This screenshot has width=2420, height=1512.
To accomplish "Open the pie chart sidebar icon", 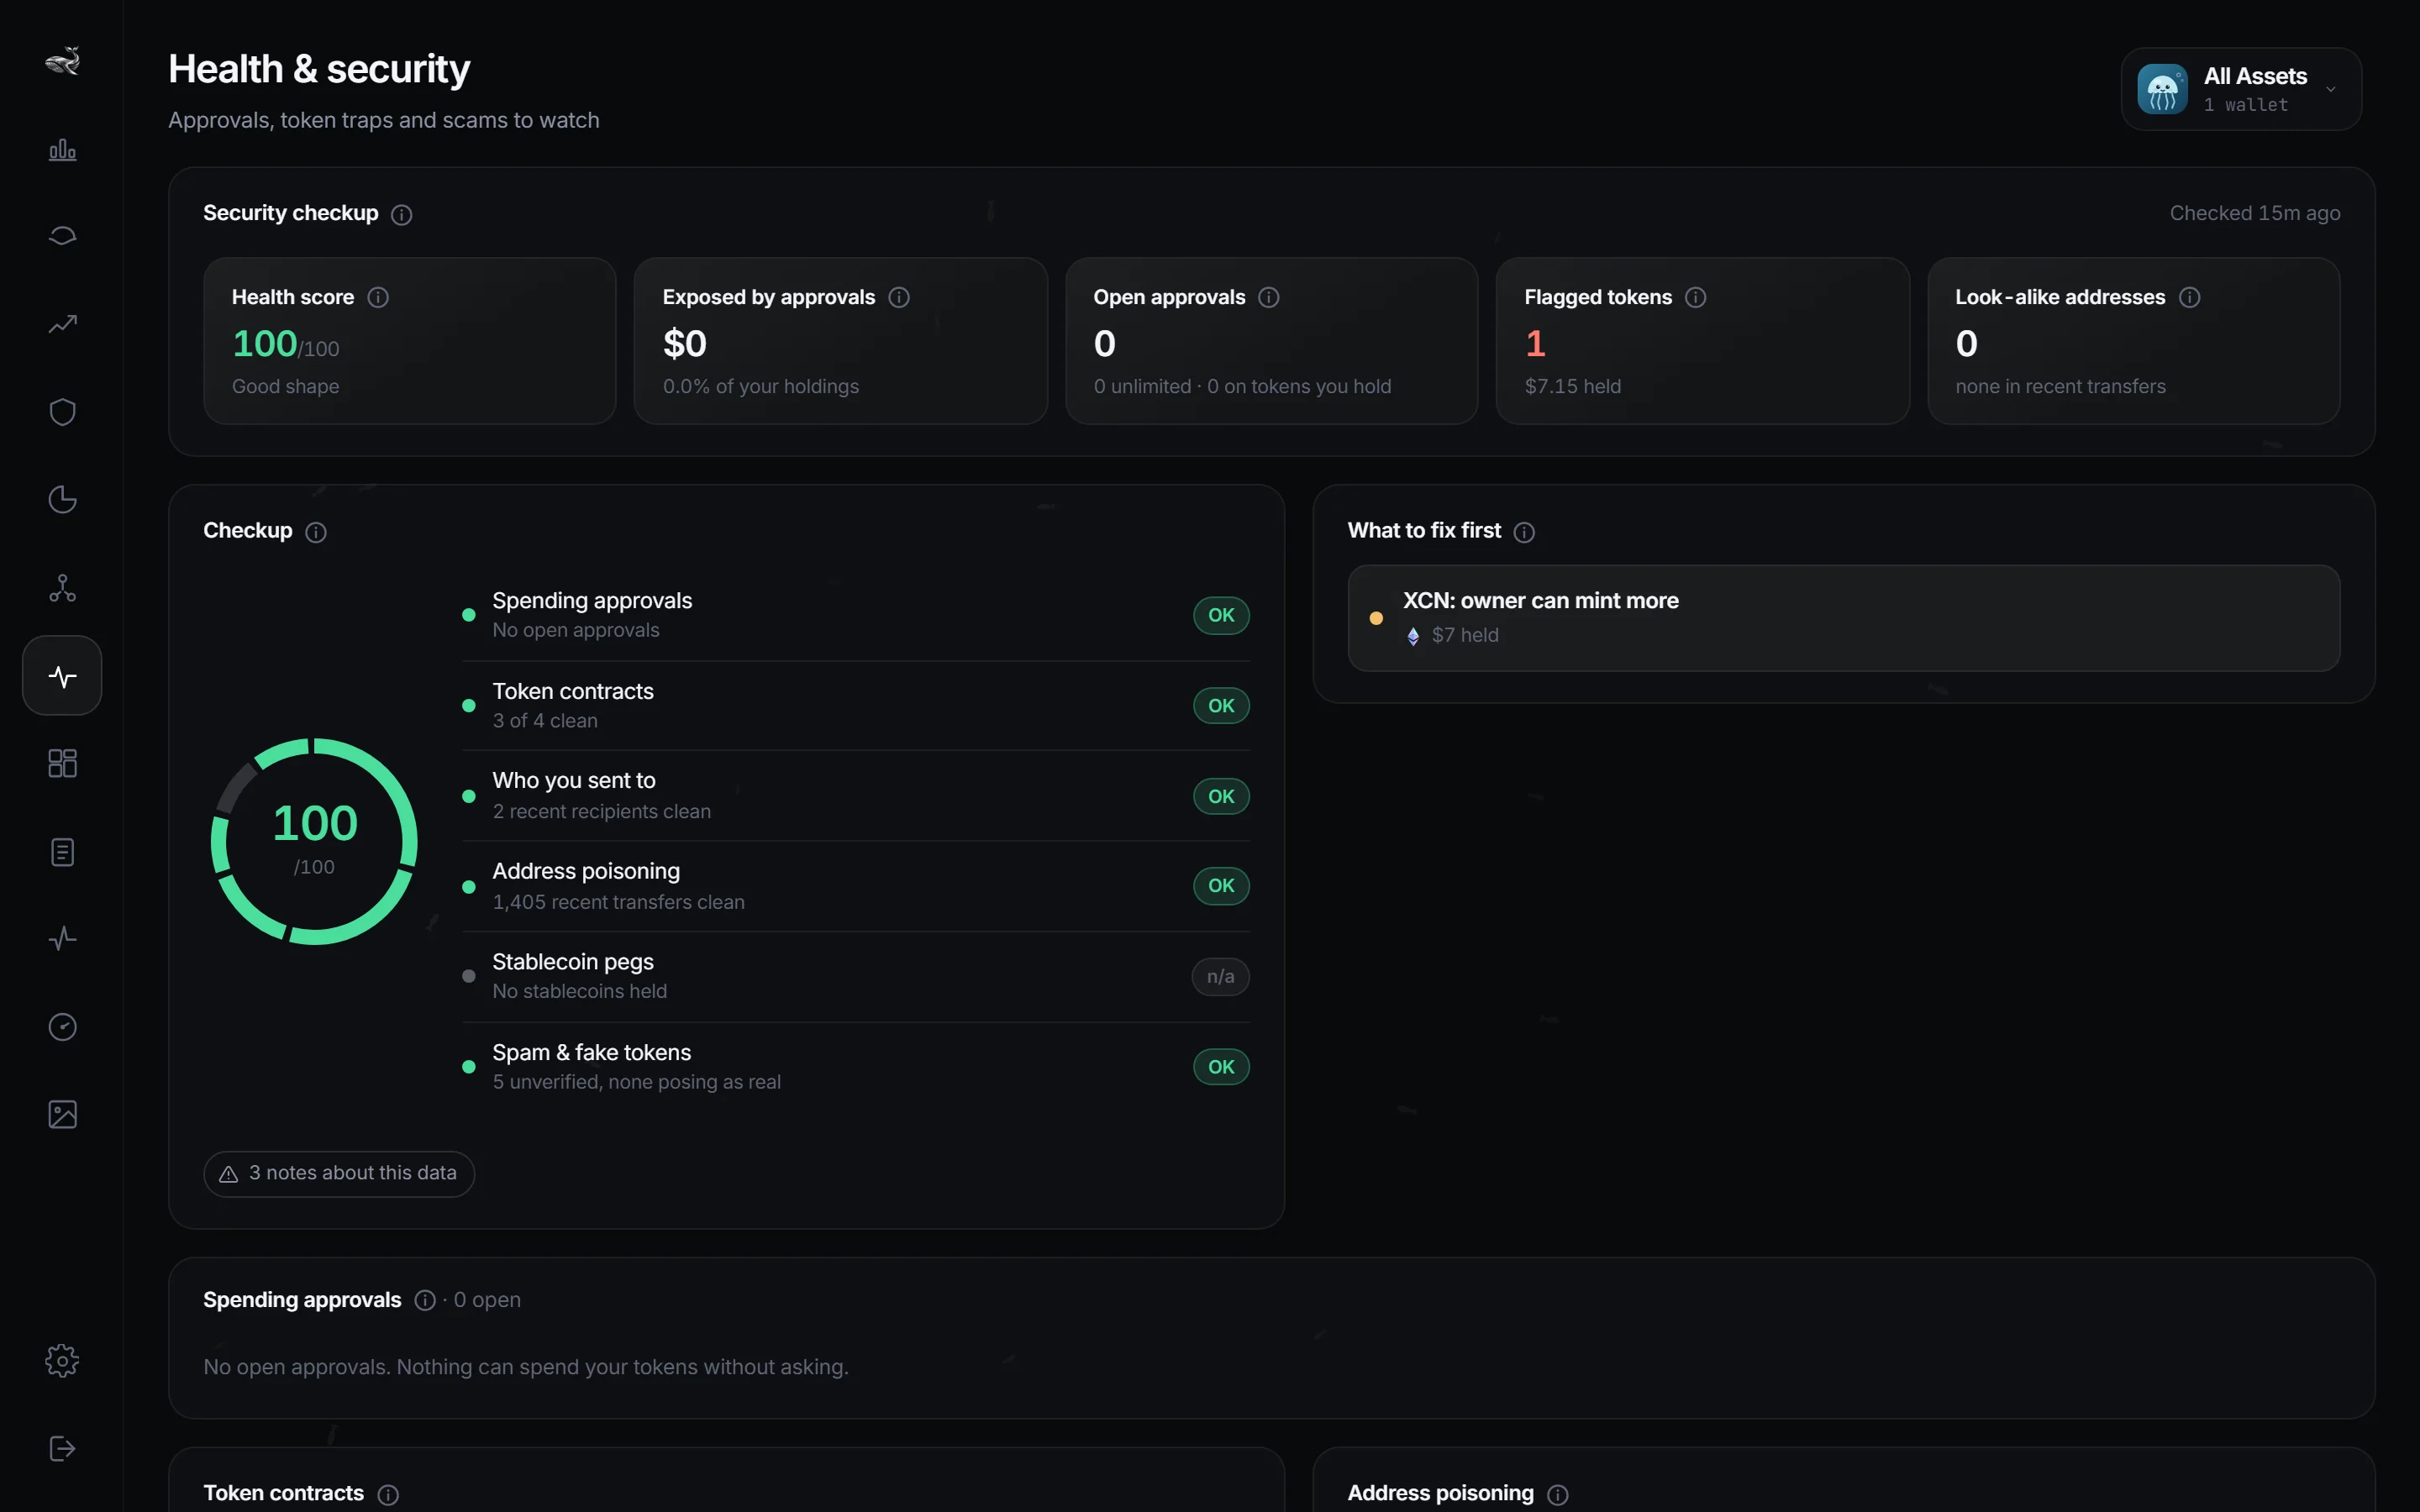I will pos(62,499).
